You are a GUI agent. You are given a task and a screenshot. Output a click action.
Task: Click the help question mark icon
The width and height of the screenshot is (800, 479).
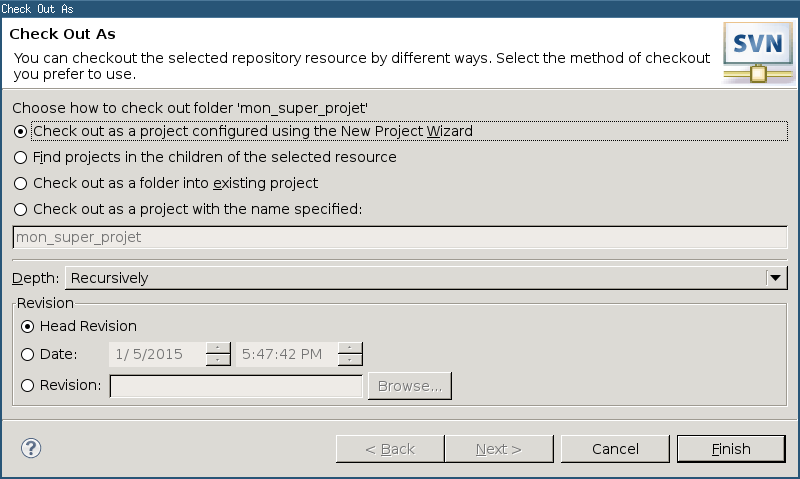click(31, 448)
